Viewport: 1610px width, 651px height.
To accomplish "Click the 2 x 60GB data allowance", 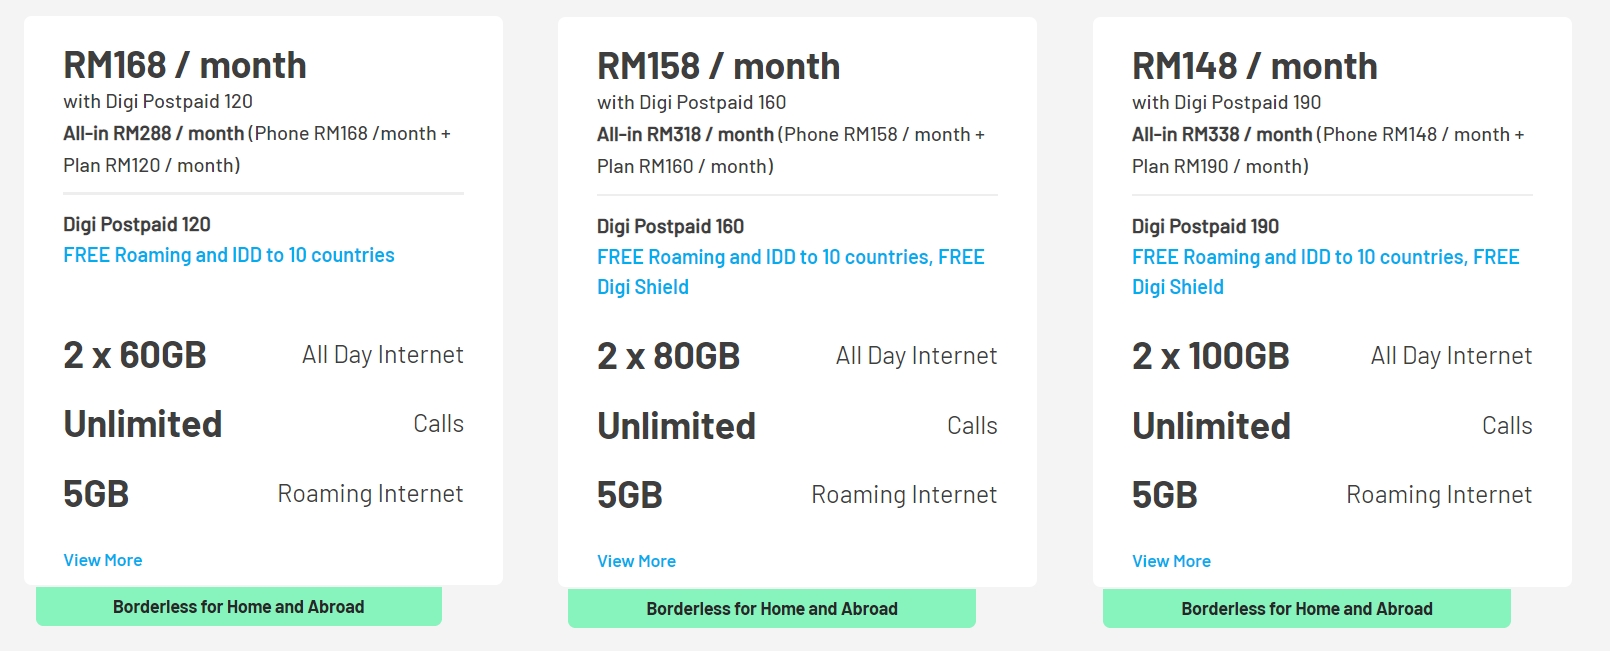I will (x=135, y=355).
